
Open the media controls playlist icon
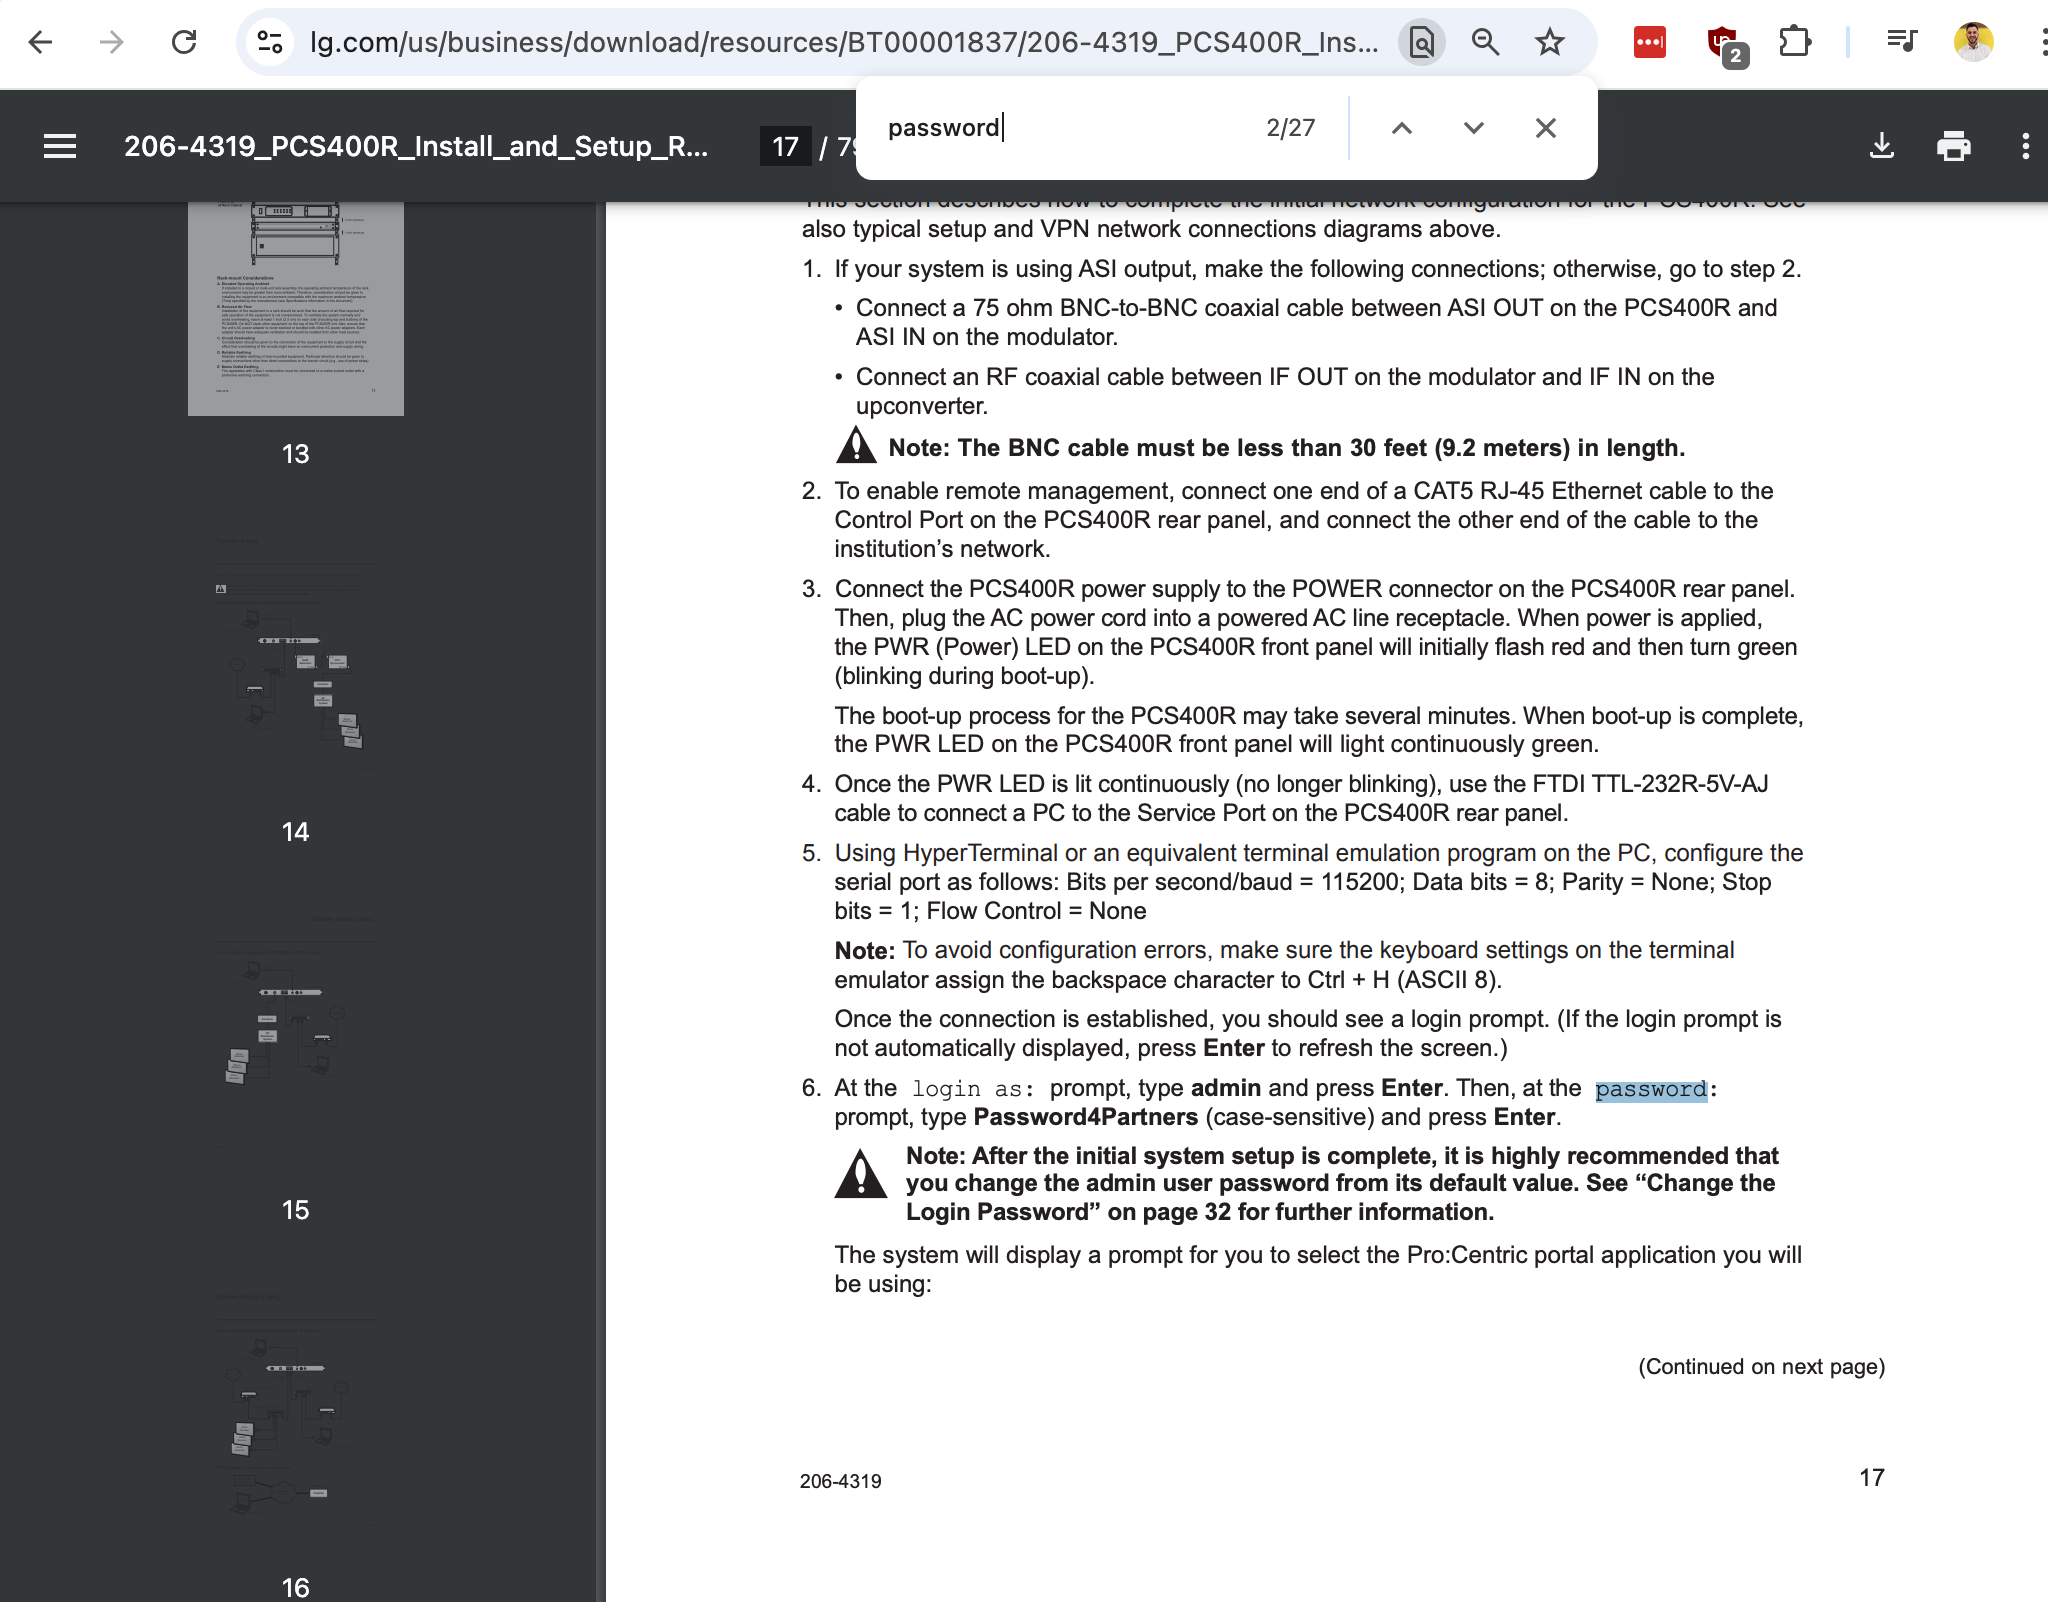click(1900, 42)
